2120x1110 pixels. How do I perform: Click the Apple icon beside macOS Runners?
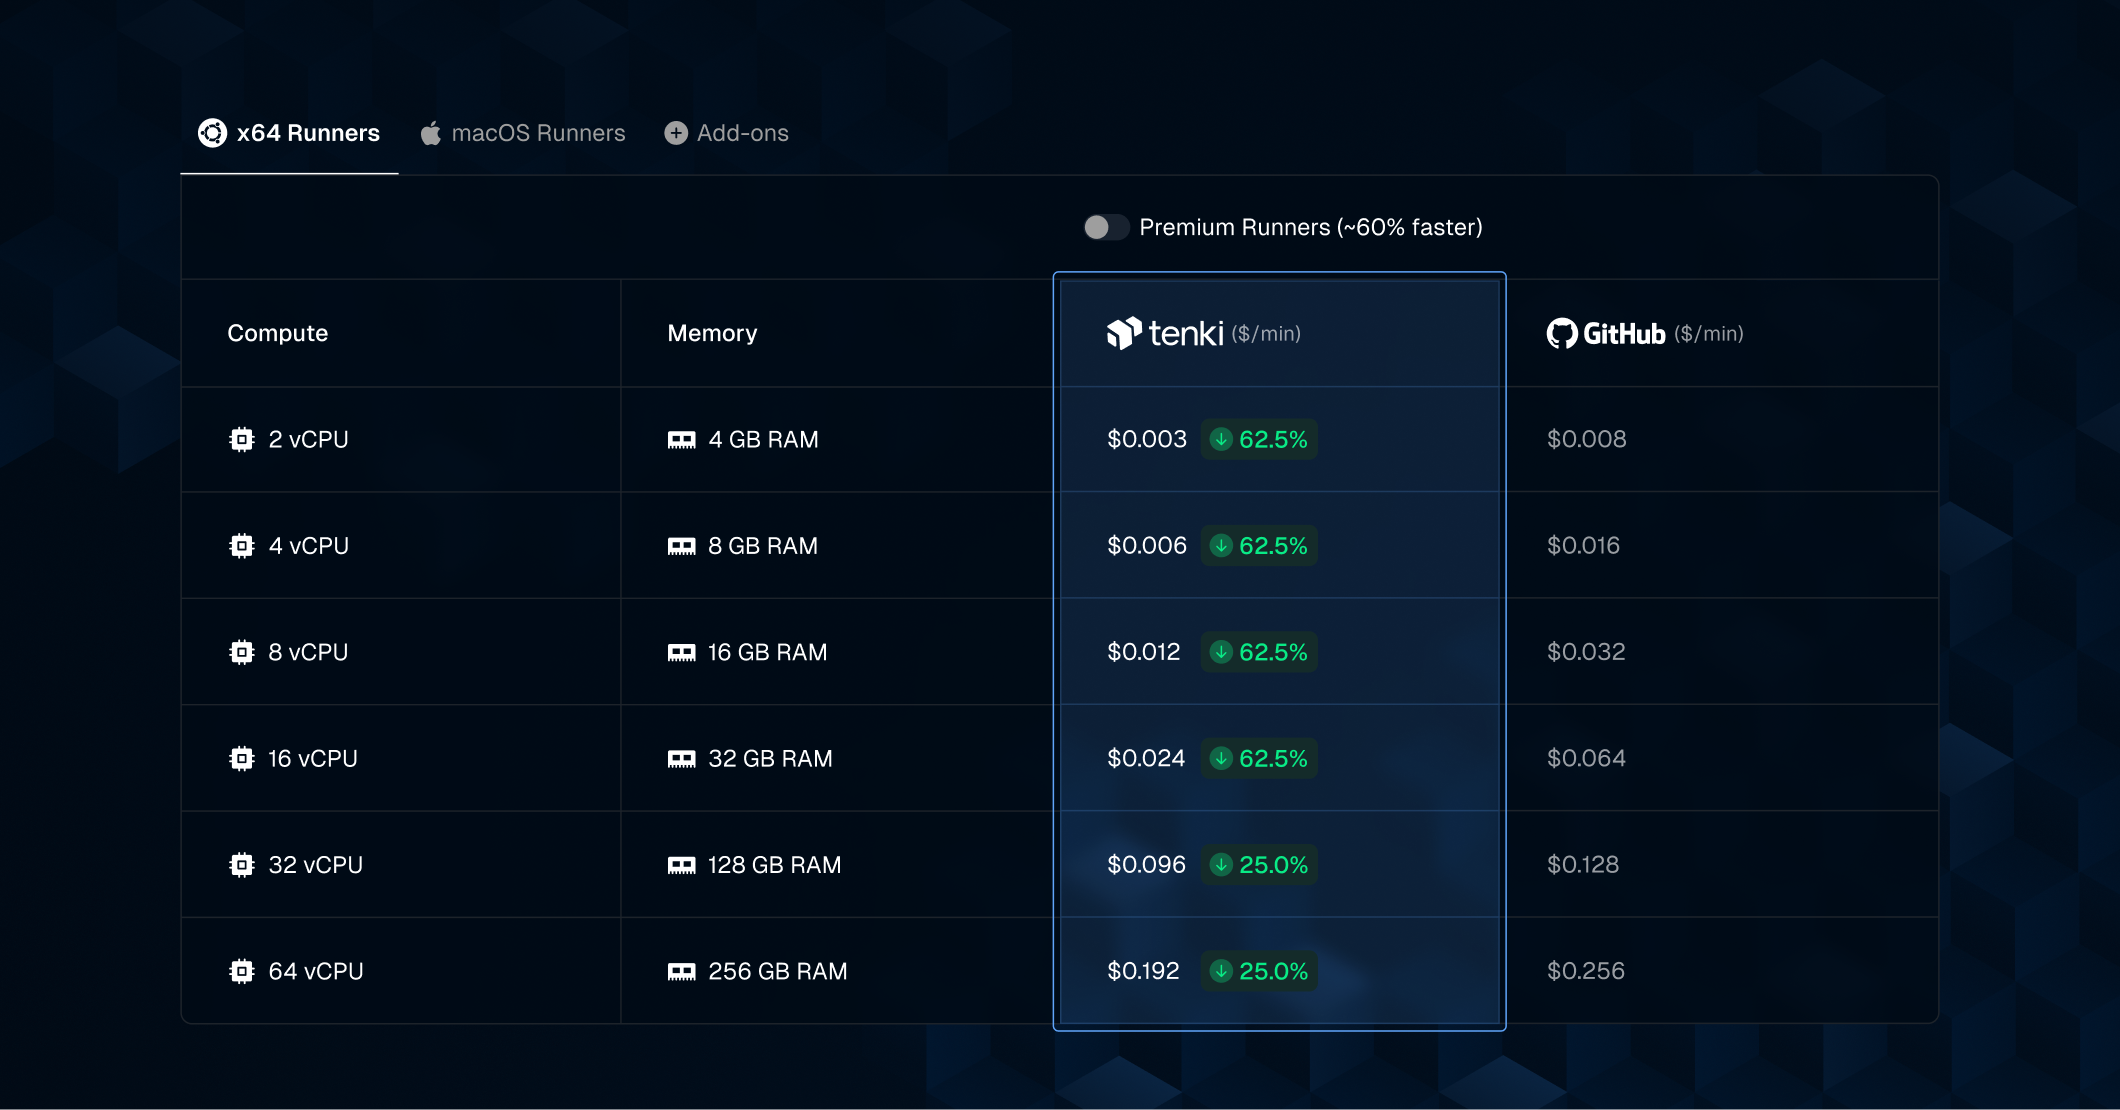tap(431, 133)
